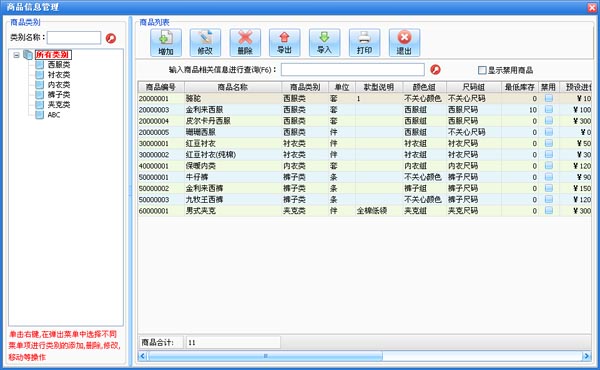Click the 退出 (exit) toolbar button

point(404,42)
